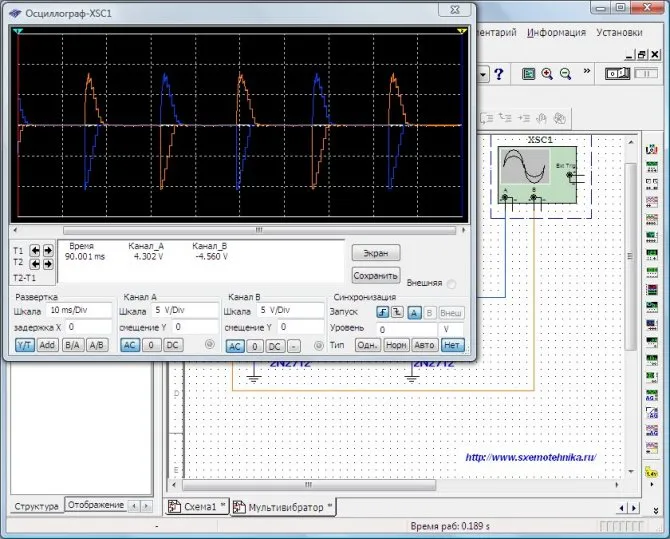Click the sheet tabs scroll right arrow
The image size is (670, 539).
click(x=634, y=508)
